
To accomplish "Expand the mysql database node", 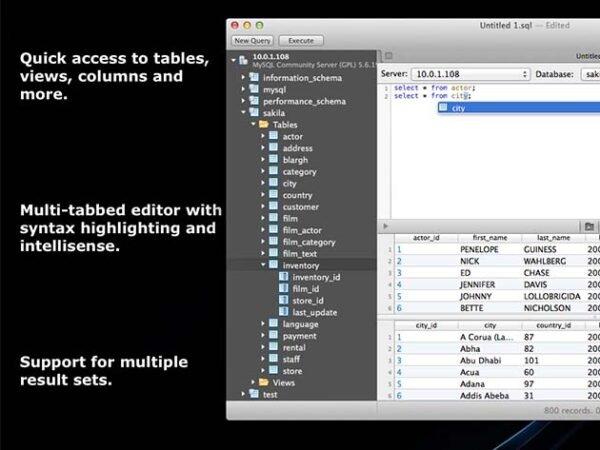I will 243,89.
